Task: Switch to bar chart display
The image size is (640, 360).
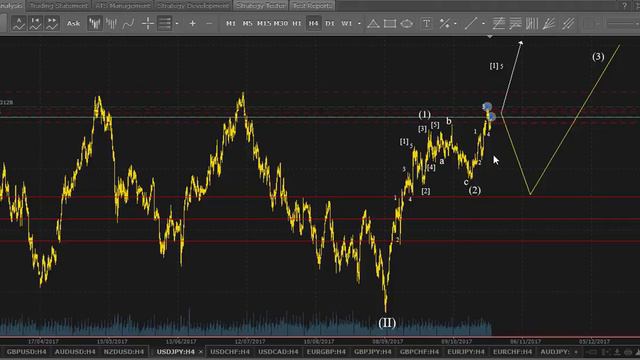Action: tap(111, 23)
